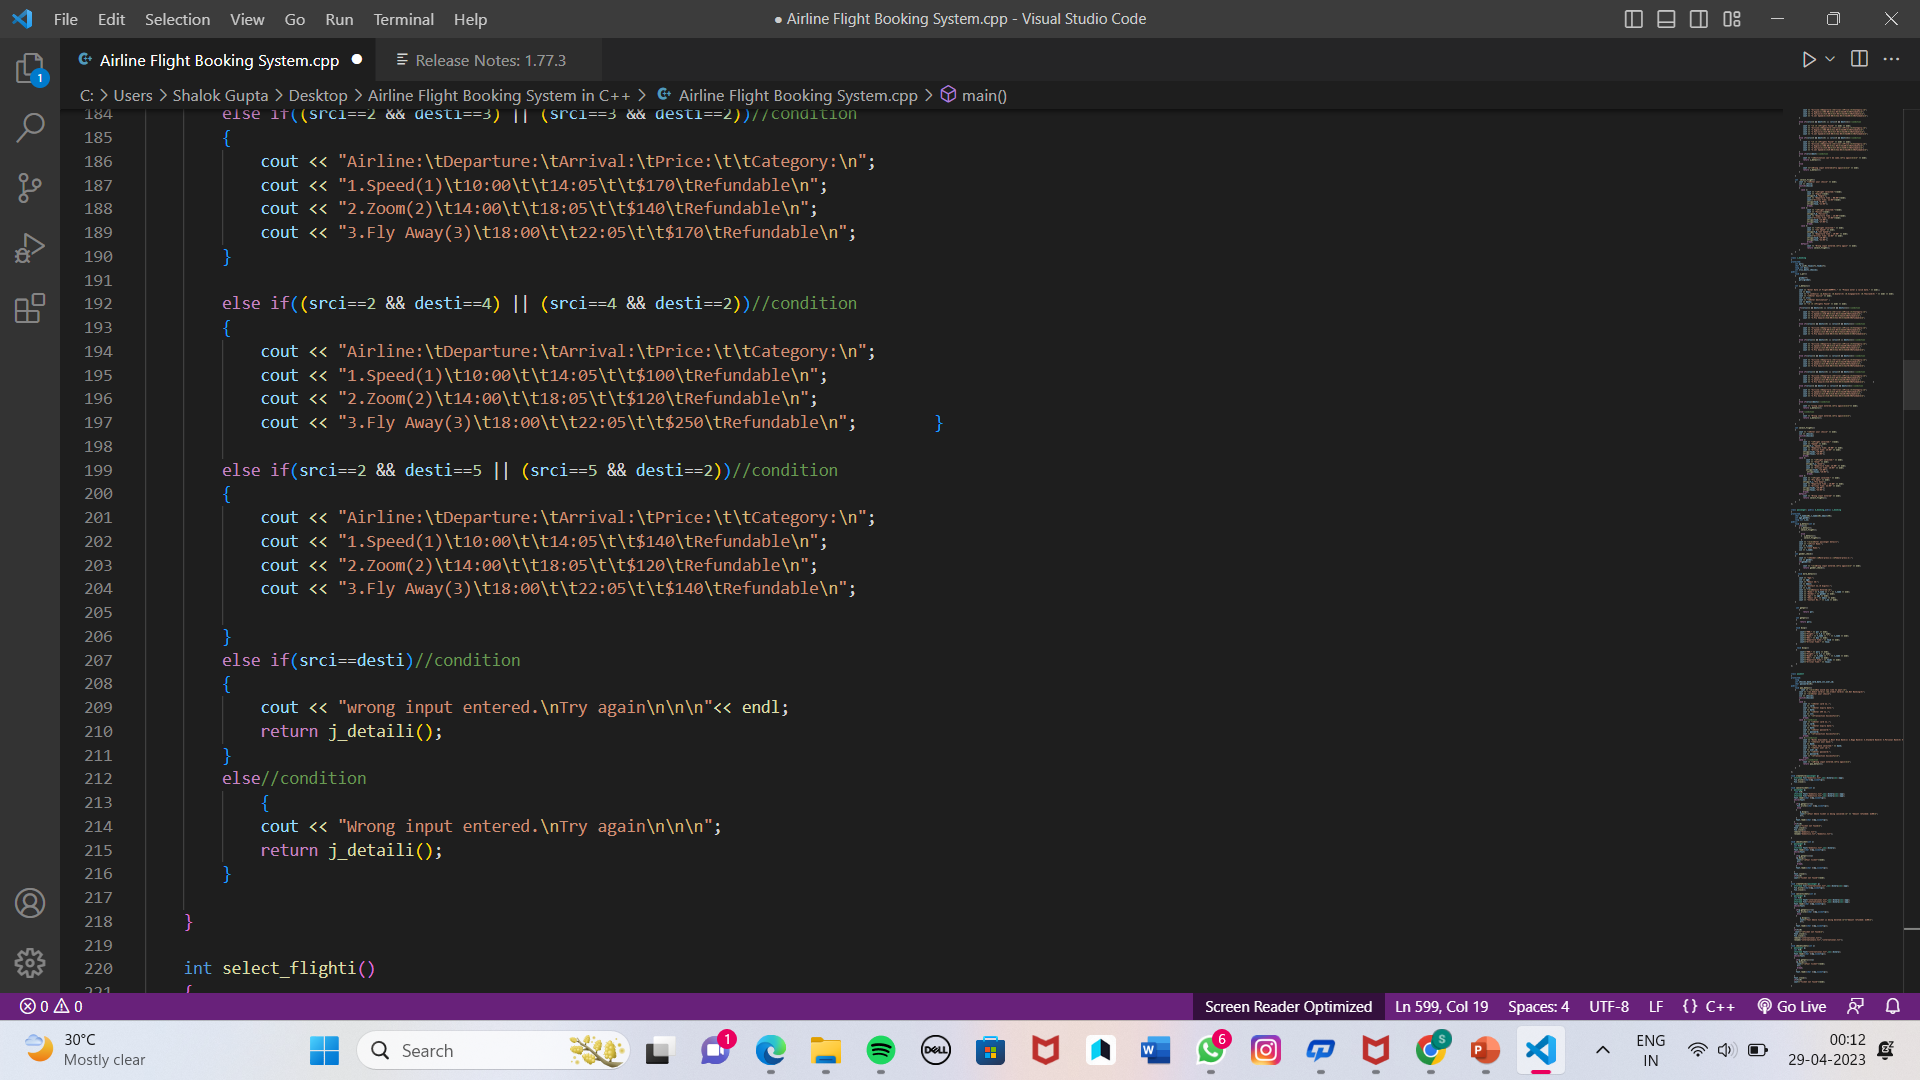Toggle the primary side bar layout
The width and height of the screenshot is (1920, 1080).
pyautogui.click(x=1634, y=18)
